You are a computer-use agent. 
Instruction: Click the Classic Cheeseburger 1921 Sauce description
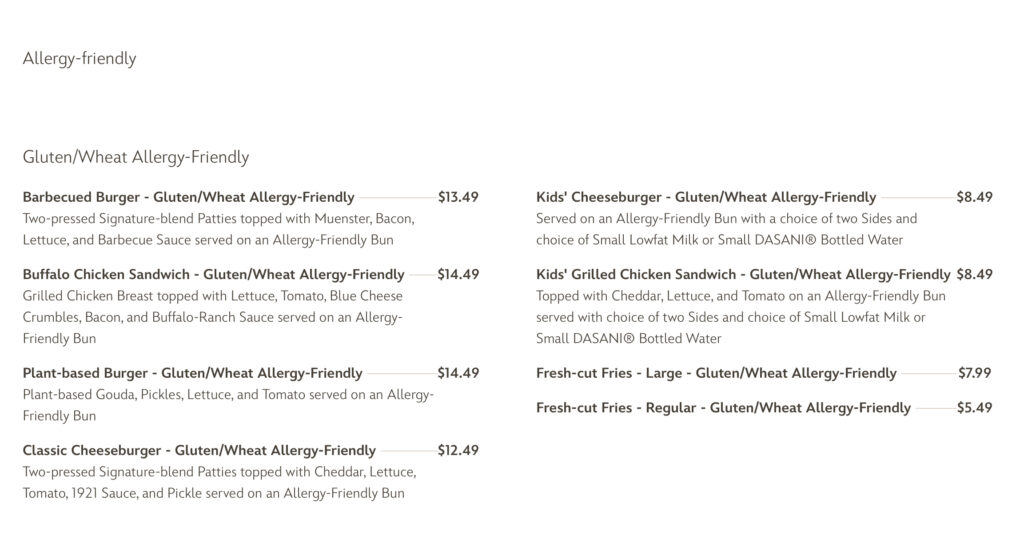(x=218, y=482)
